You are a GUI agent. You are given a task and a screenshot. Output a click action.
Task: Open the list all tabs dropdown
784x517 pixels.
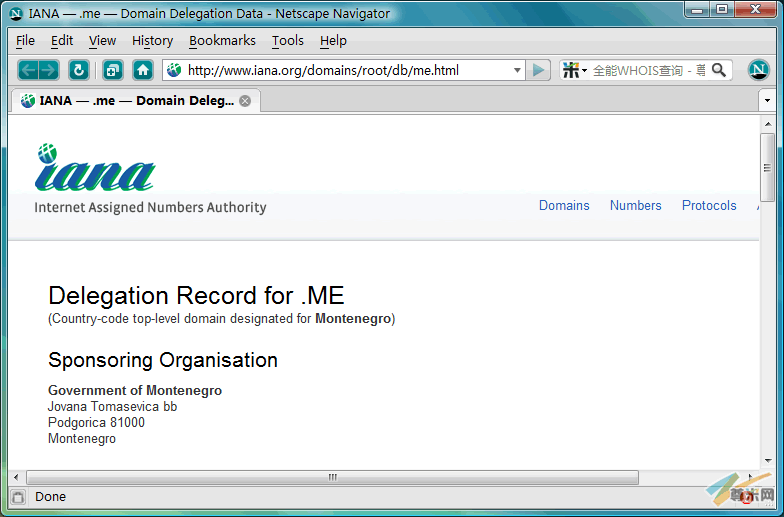[768, 100]
